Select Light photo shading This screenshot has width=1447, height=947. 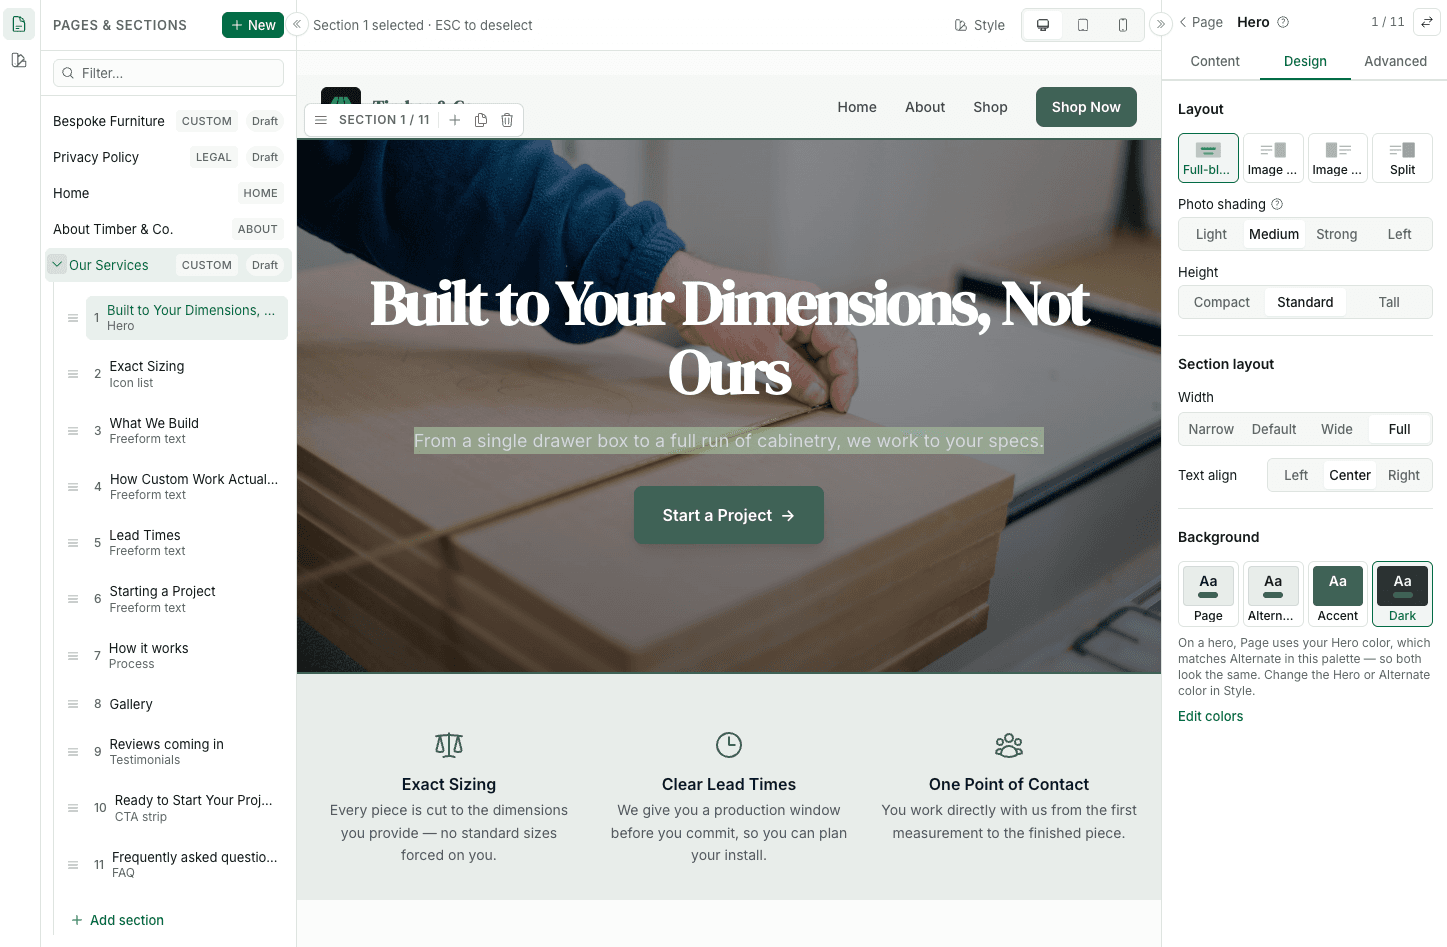pyautogui.click(x=1211, y=234)
